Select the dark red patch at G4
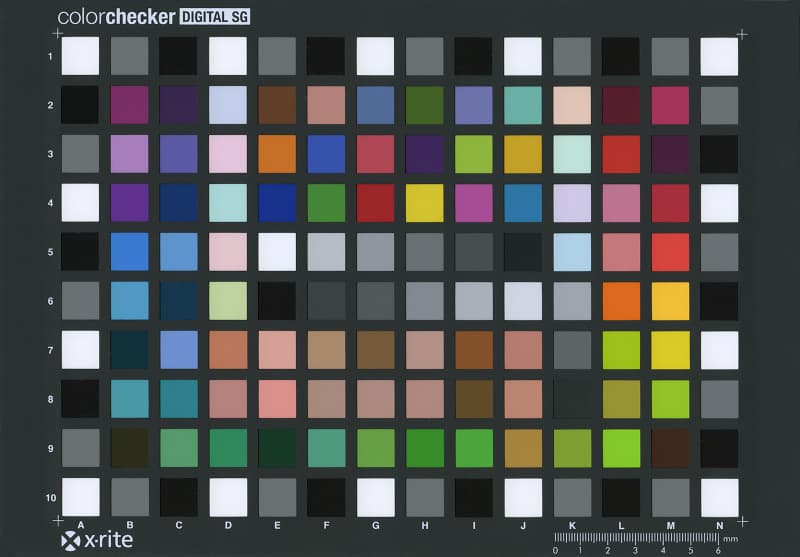 376,203
